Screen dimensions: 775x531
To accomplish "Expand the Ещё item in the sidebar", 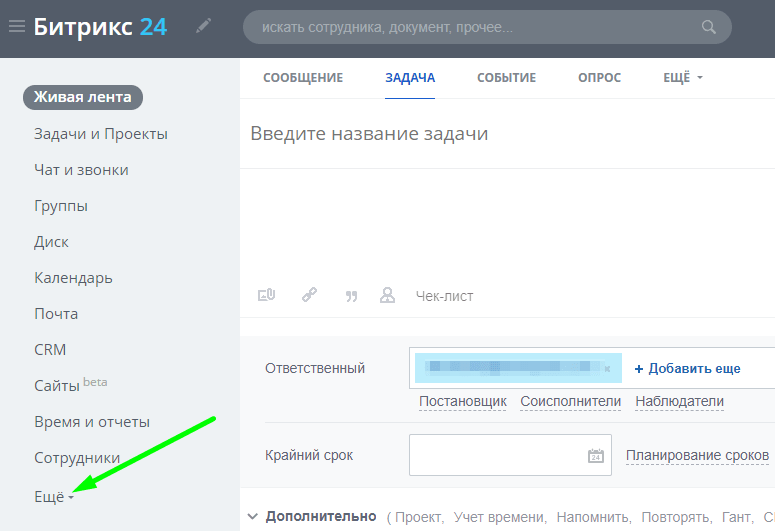I will click(x=54, y=497).
